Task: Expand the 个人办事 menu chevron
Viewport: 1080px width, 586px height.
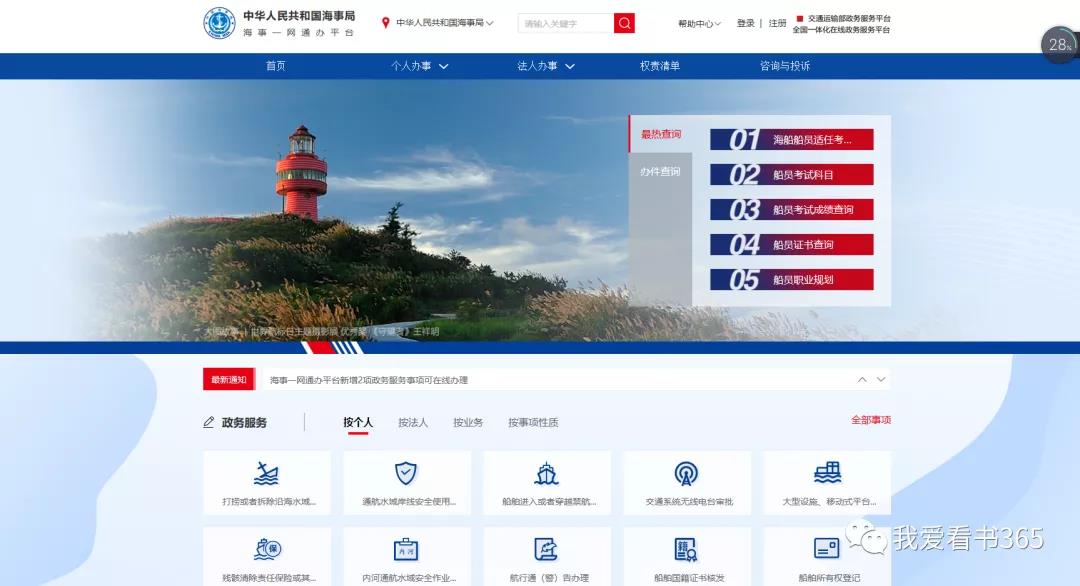Action: point(444,66)
